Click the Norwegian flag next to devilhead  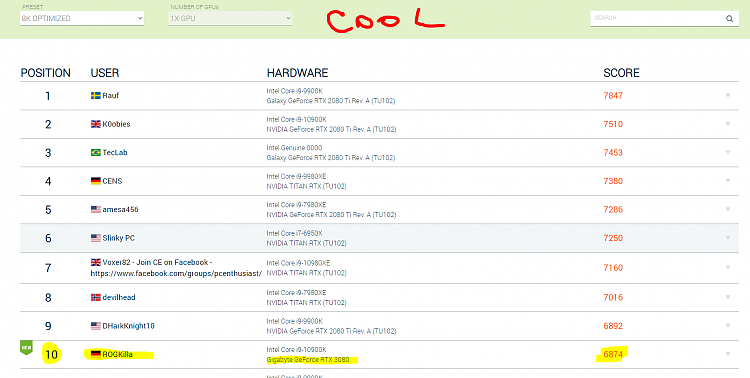[x=96, y=297]
